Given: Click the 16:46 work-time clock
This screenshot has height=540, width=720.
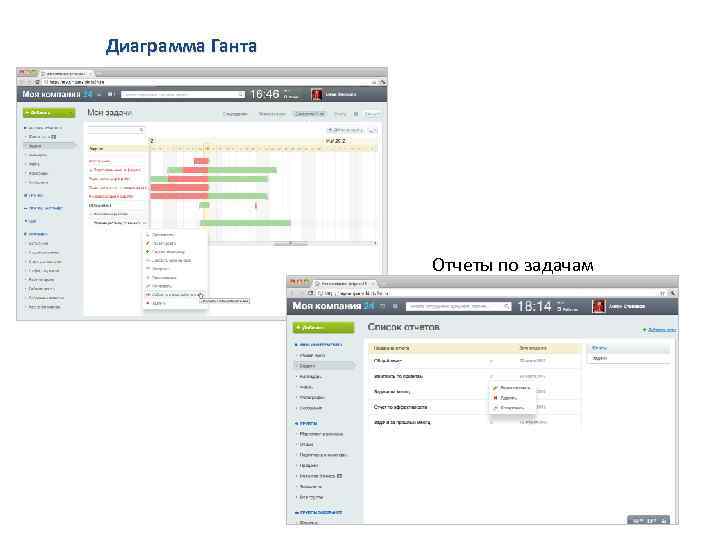Looking at the screenshot, I should tap(264, 94).
